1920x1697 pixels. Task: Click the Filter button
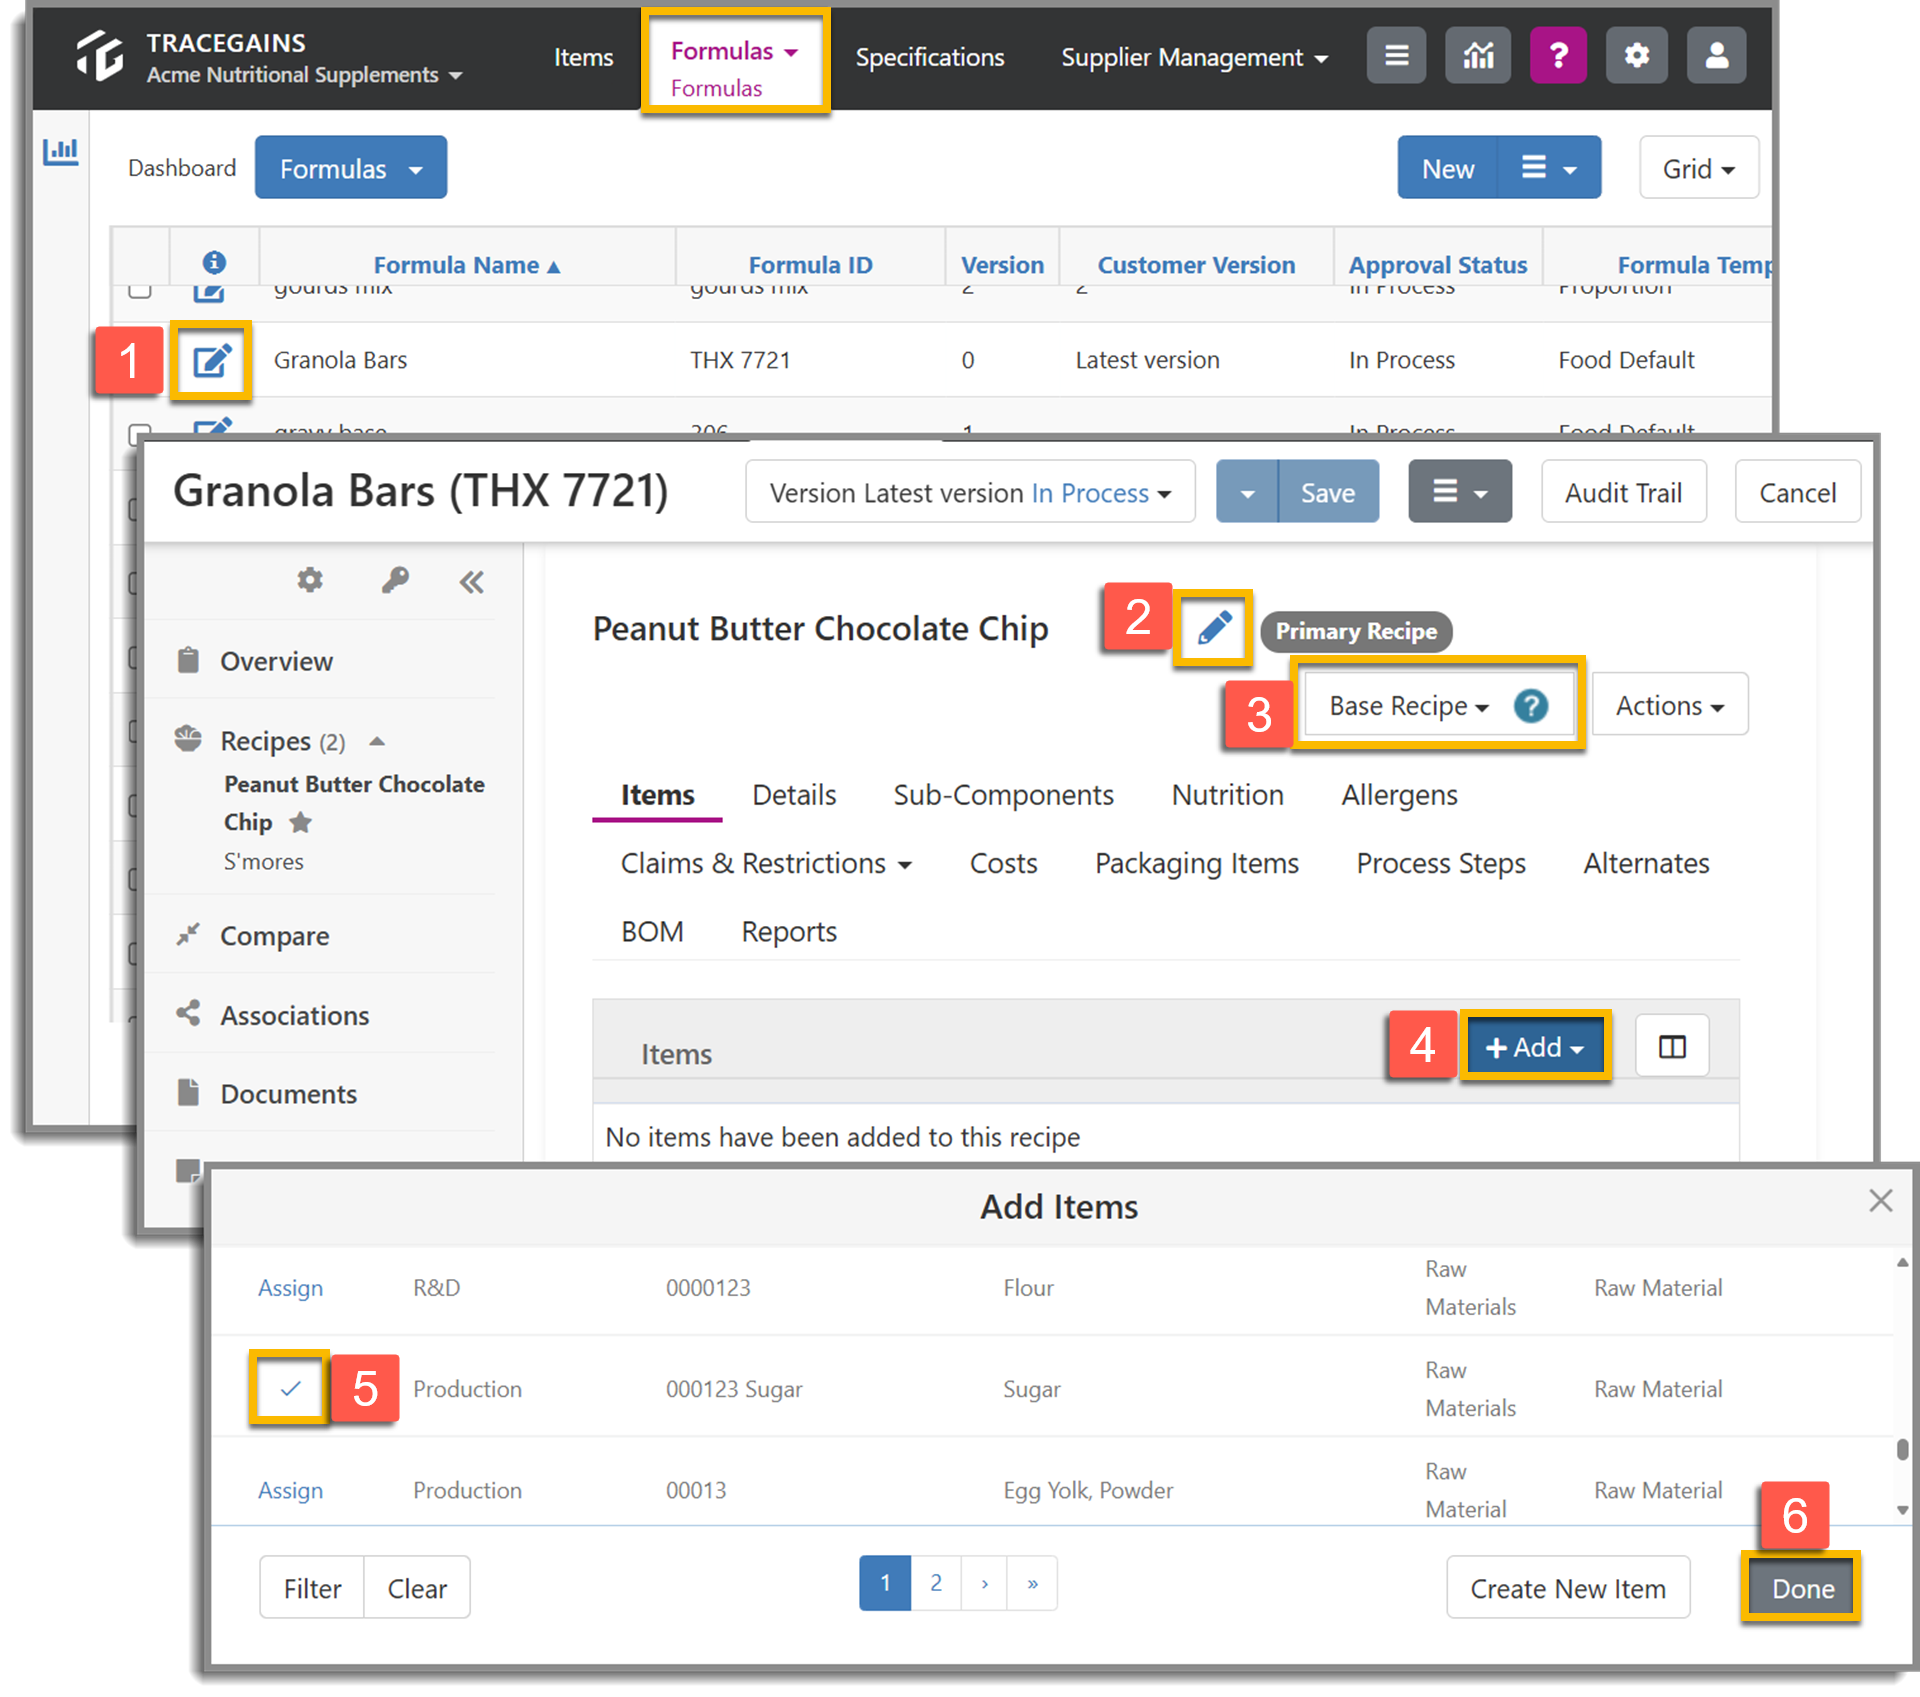[312, 1589]
